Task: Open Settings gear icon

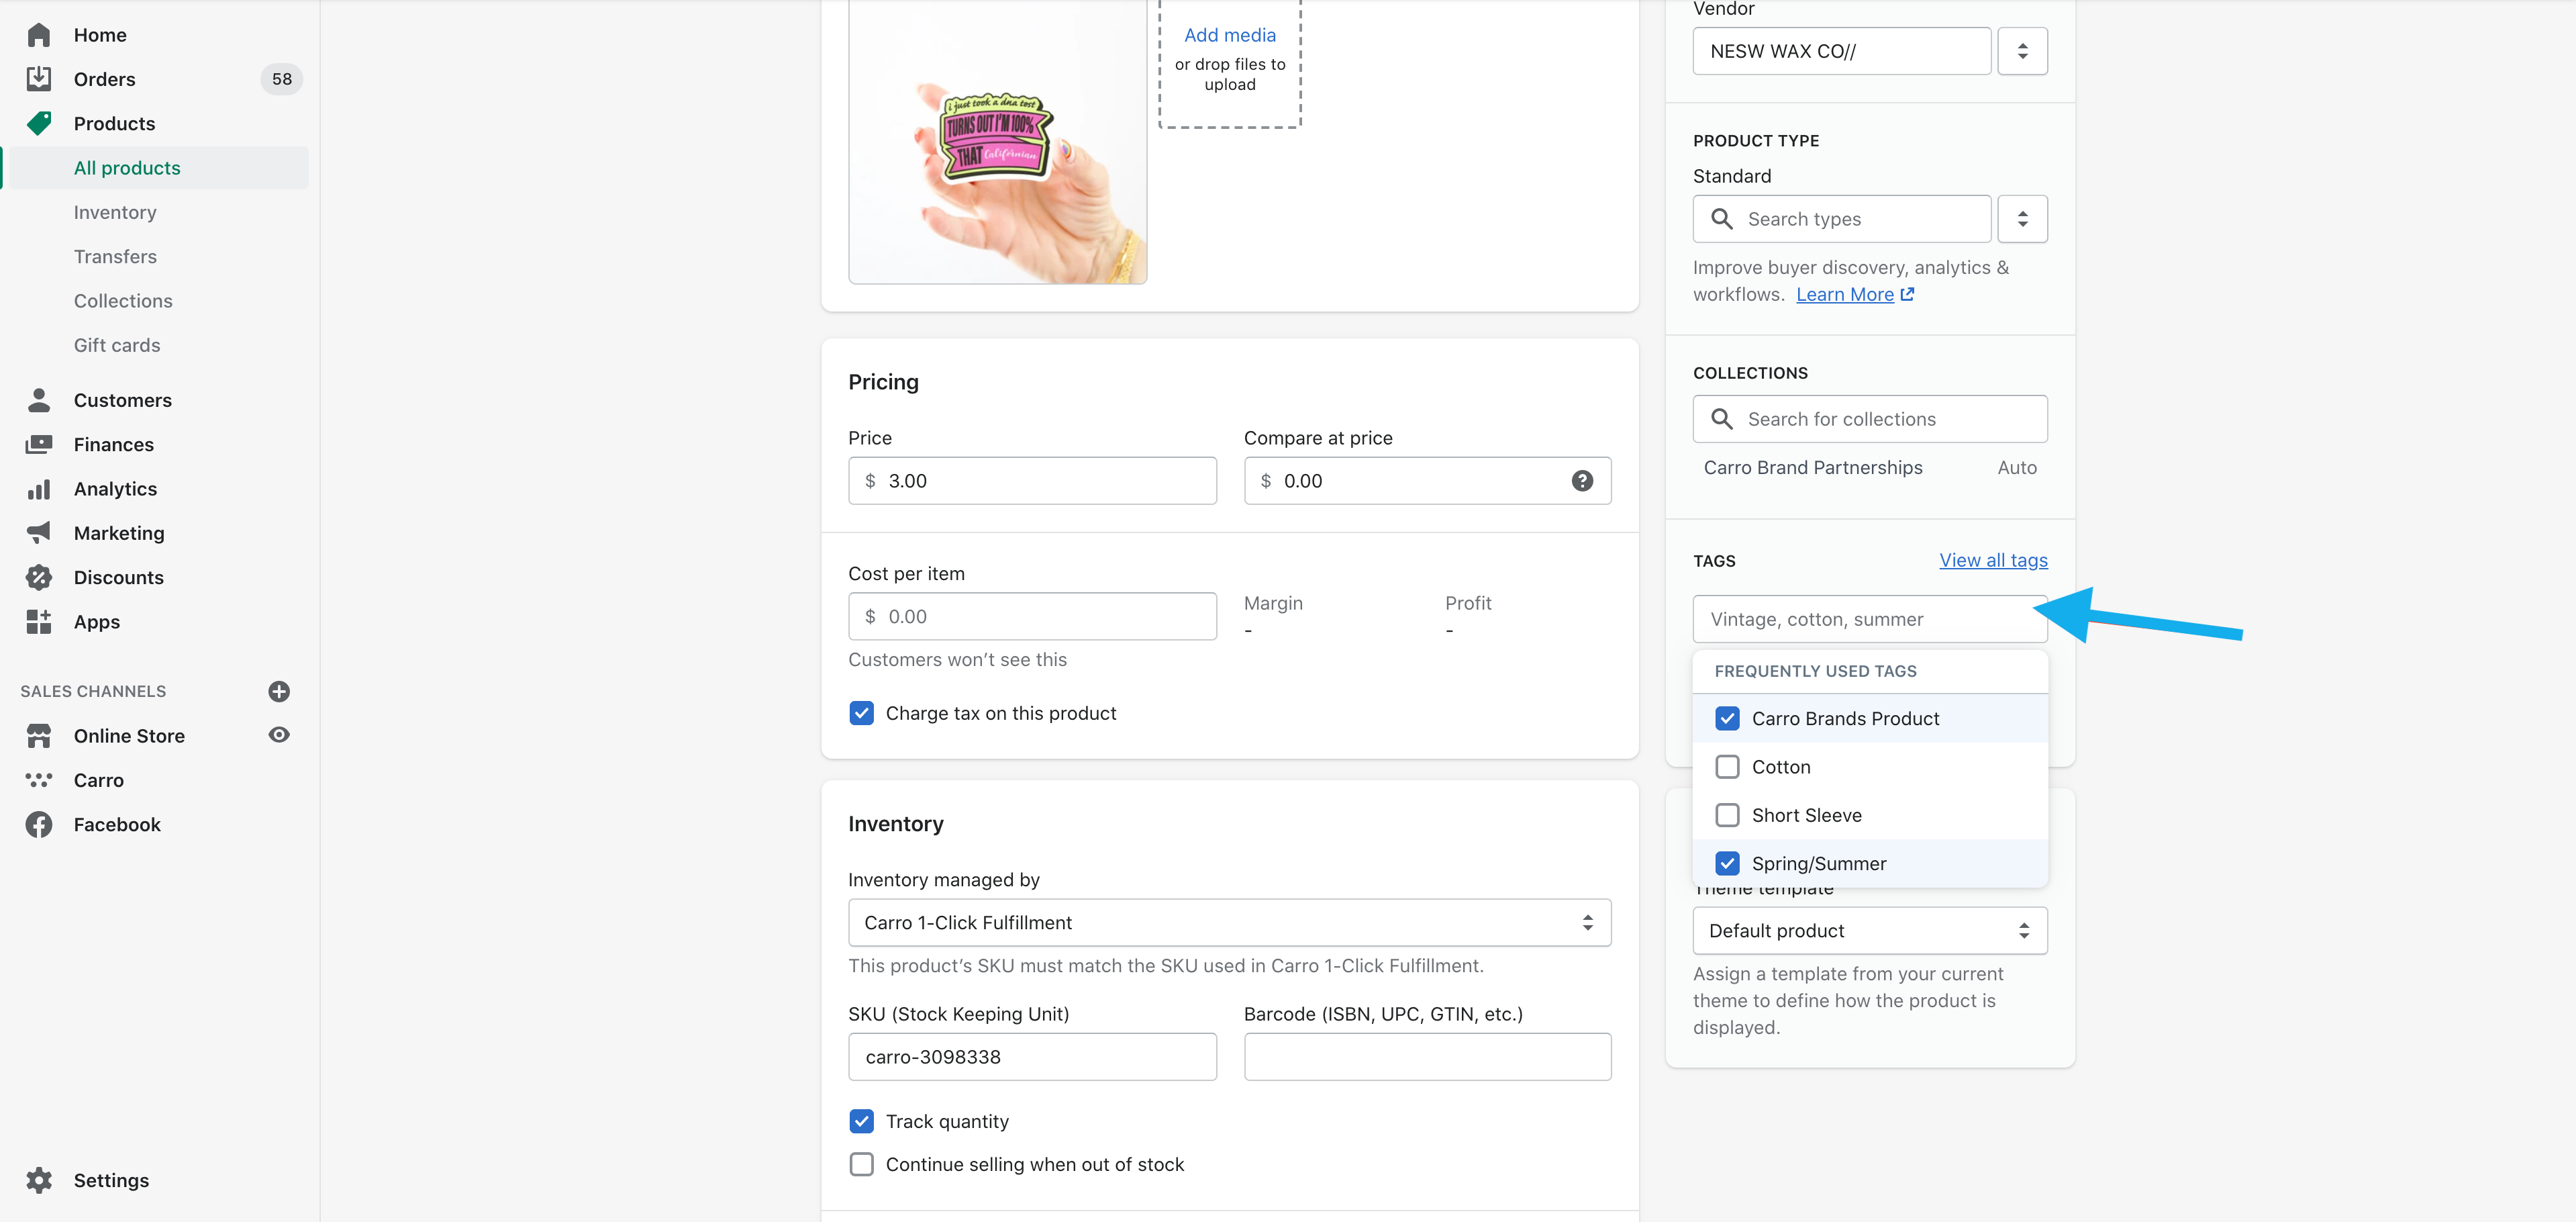Action: coord(39,1180)
